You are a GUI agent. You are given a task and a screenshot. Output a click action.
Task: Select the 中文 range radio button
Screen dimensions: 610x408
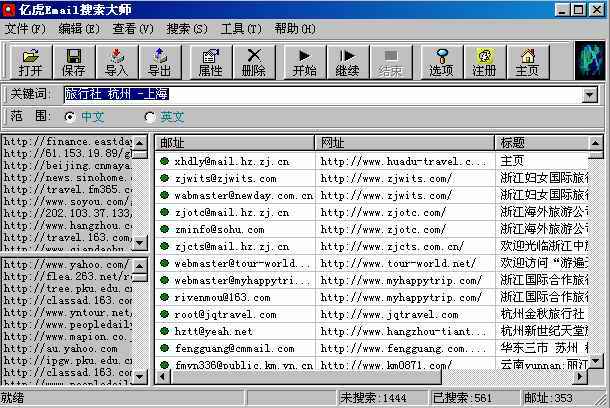pos(70,117)
